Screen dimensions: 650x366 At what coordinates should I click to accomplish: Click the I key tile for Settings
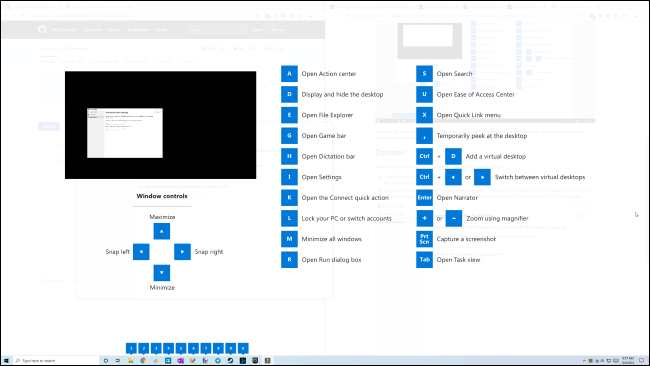[x=289, y=177]
